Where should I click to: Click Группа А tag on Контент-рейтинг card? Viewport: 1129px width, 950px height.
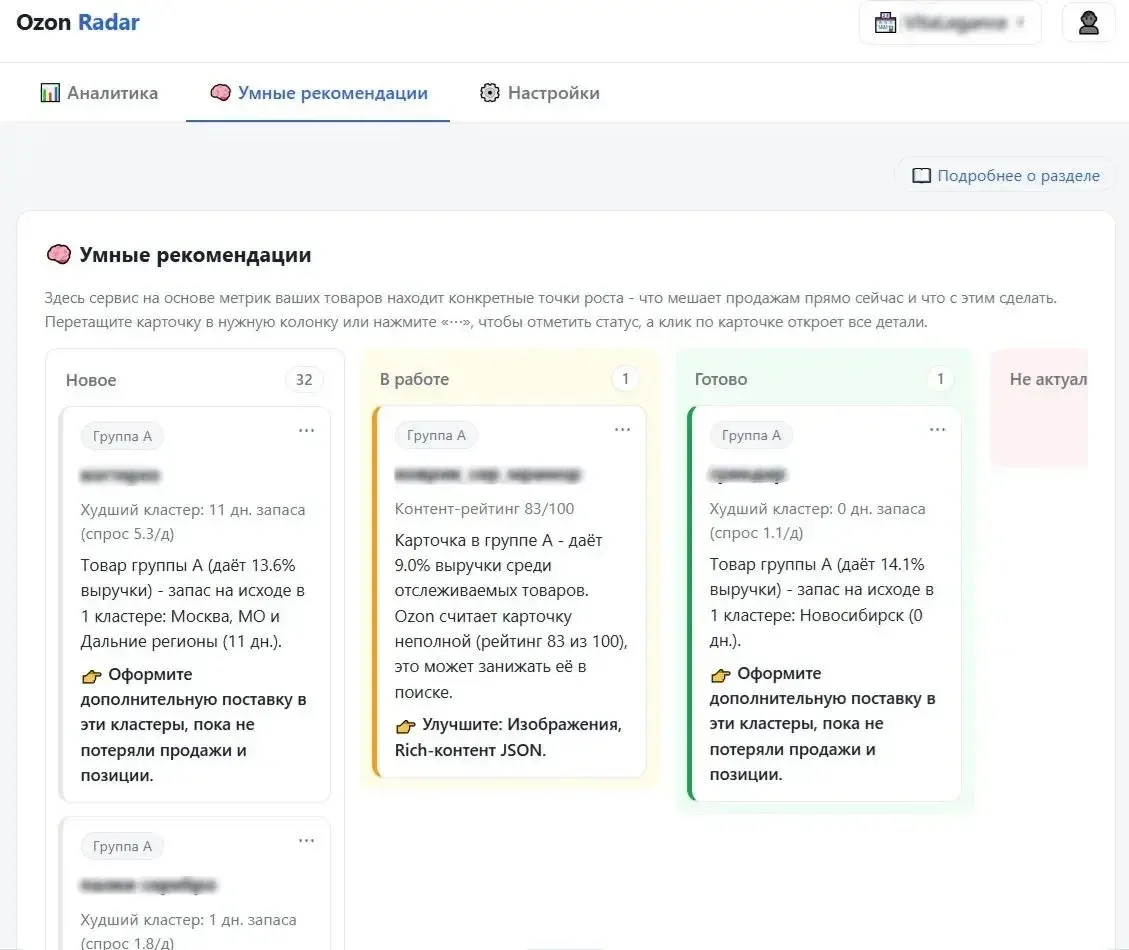coord(436,435)
